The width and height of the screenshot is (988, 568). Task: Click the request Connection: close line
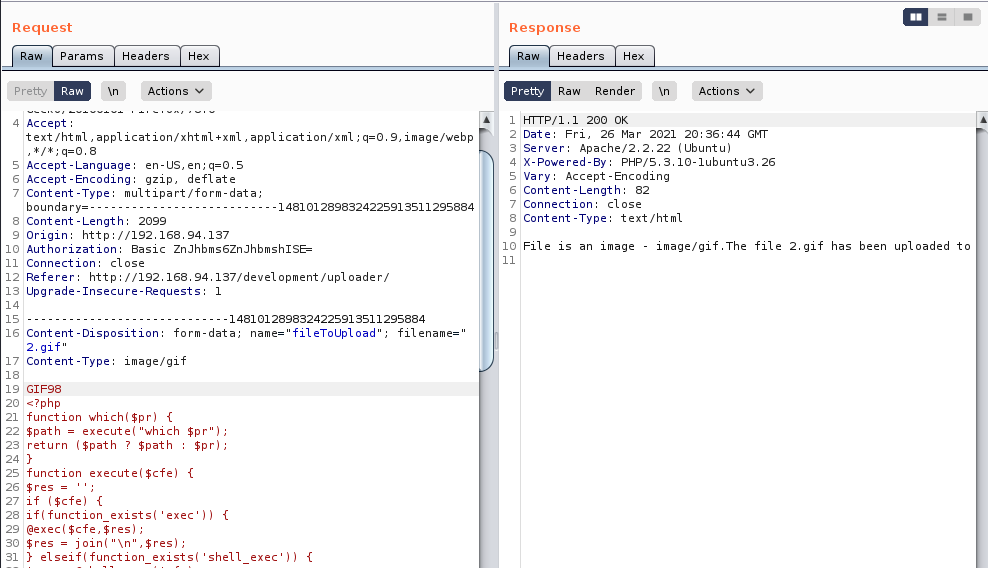(x=85, y=263)
